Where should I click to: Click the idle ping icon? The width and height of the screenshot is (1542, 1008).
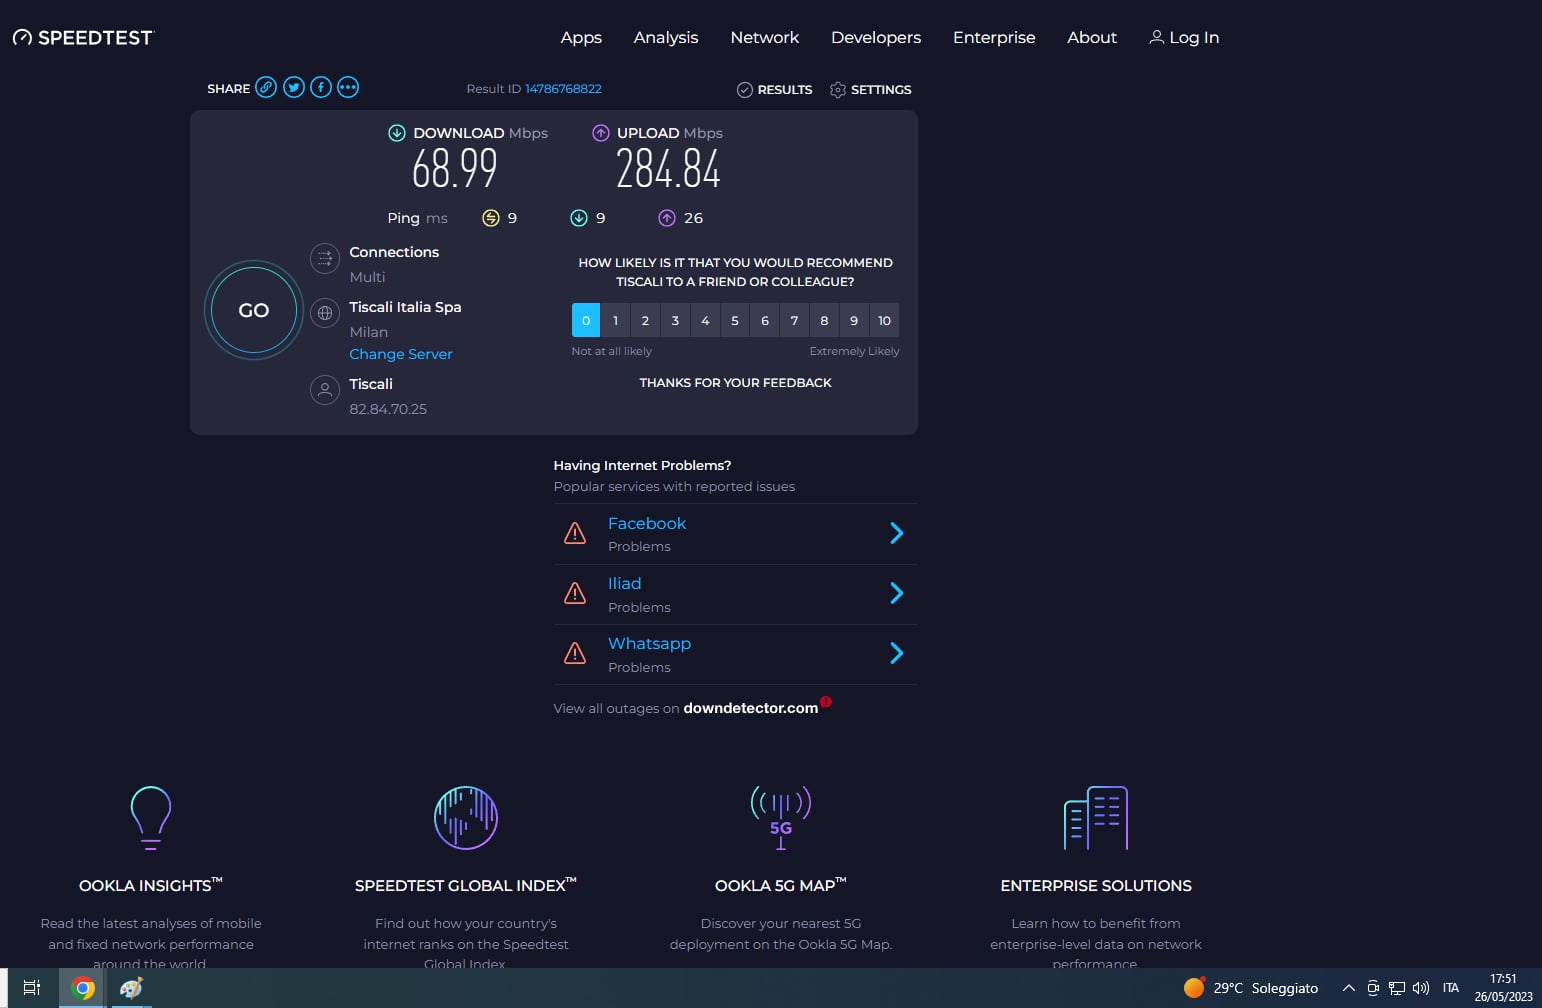[x=491, y=218]
